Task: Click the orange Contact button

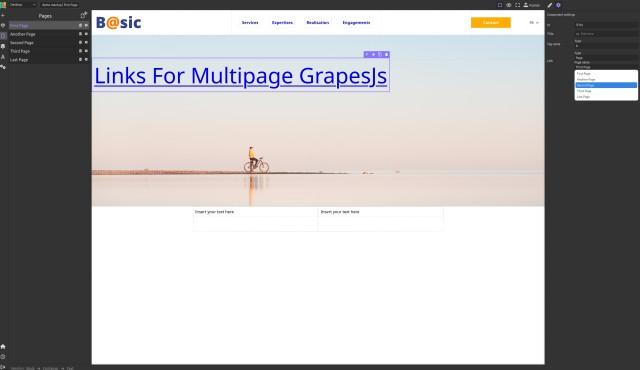Action: click(x=491, y=22)
